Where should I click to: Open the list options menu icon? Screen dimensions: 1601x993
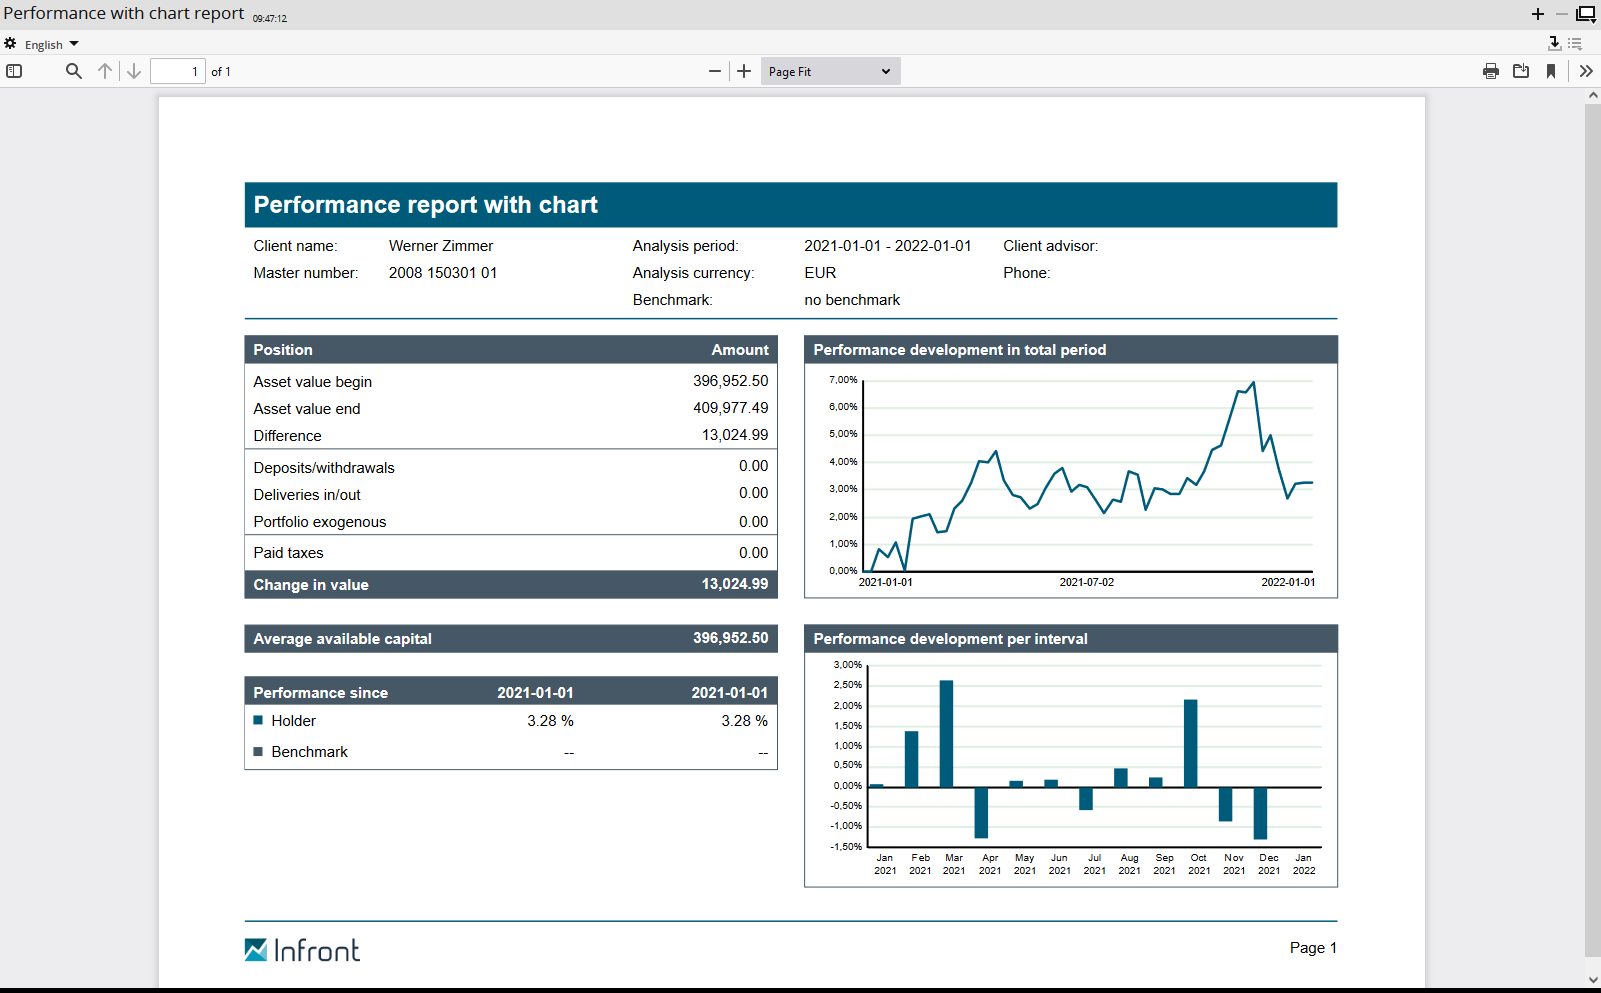(1575, 43)
